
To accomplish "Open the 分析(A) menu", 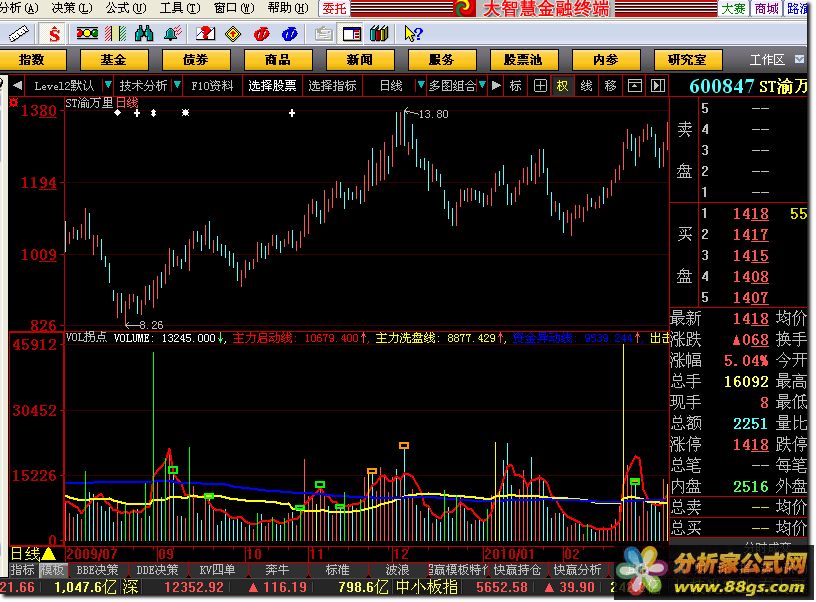I will pyautogui.click(x=19, y=8).
